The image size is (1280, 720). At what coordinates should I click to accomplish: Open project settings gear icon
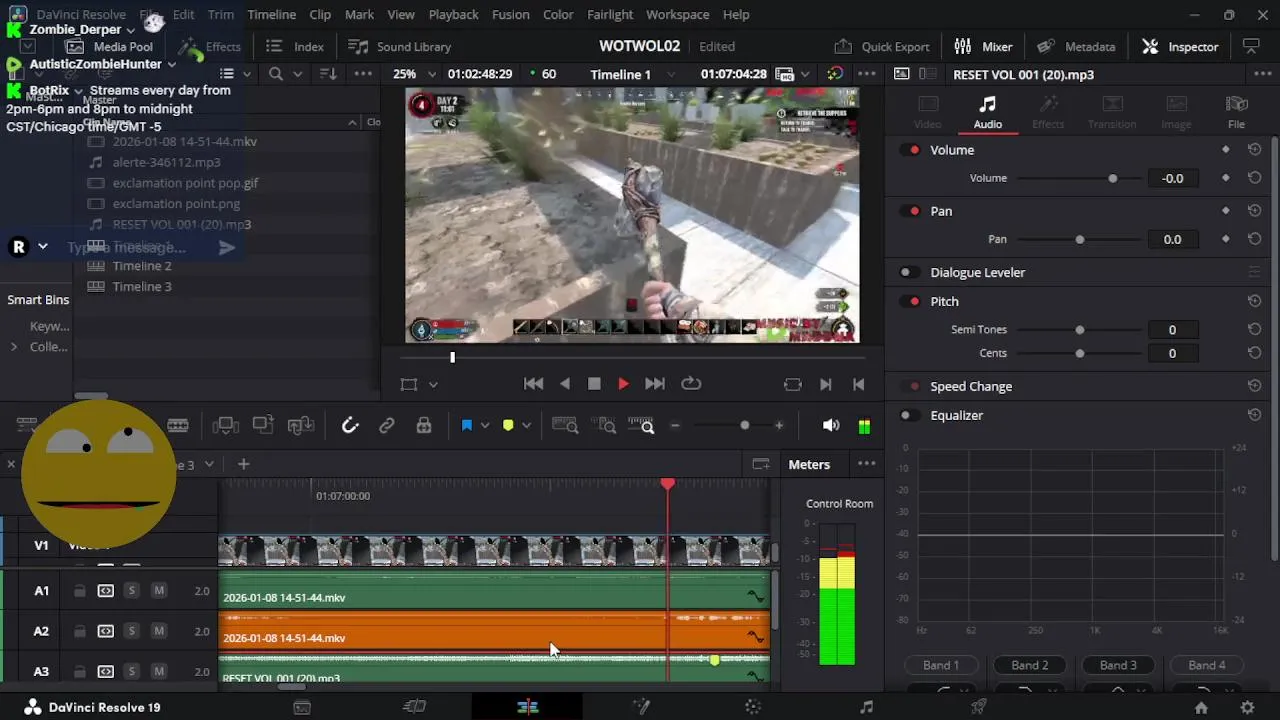click(x=1247, y=707)
